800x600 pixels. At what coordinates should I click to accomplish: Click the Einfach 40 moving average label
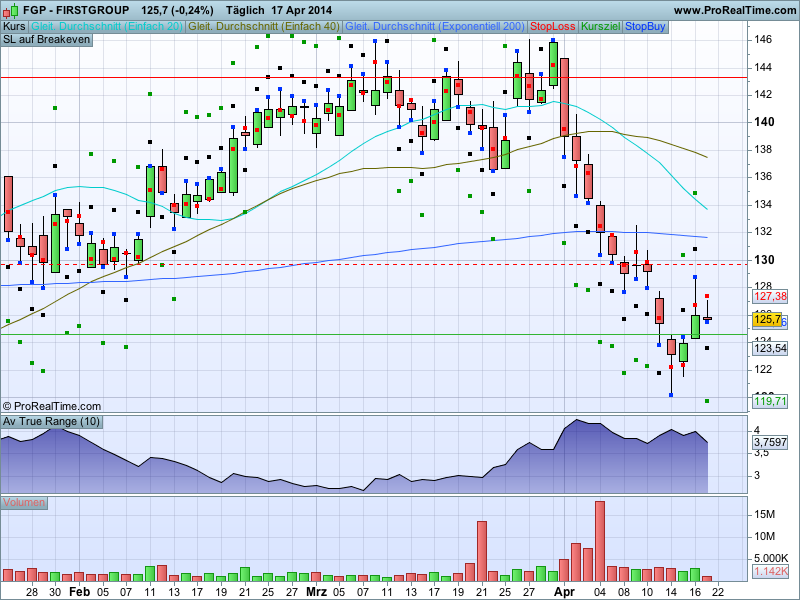pyautogui.click(x=264, y=25)
